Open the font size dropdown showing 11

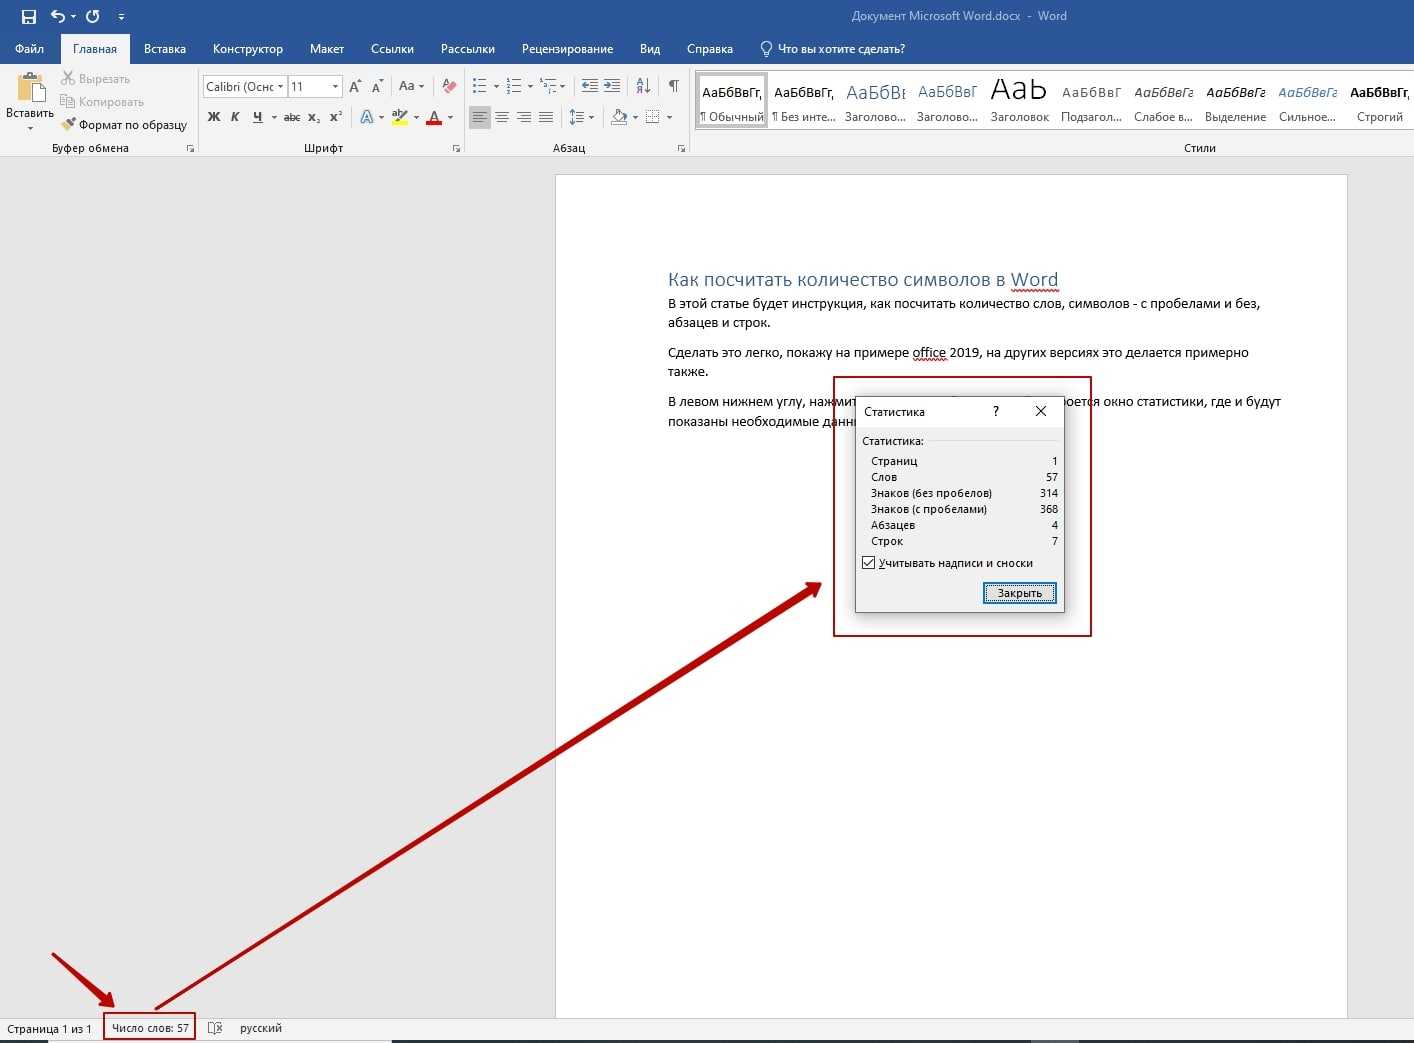(335, 87)
